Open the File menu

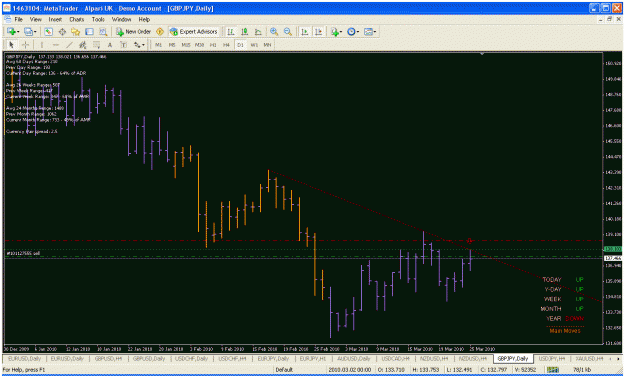[x=19, y=19]
